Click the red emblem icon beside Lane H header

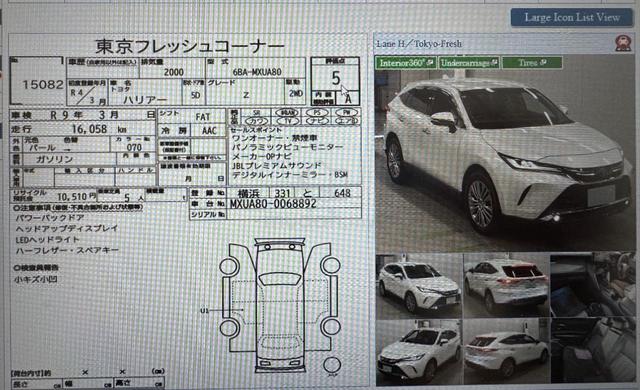coord(623,43)
